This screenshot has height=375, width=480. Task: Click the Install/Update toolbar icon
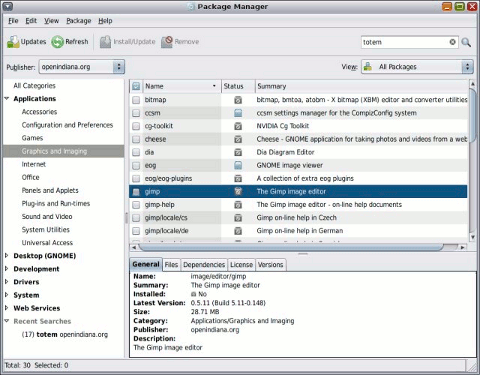tap(105, 42)
